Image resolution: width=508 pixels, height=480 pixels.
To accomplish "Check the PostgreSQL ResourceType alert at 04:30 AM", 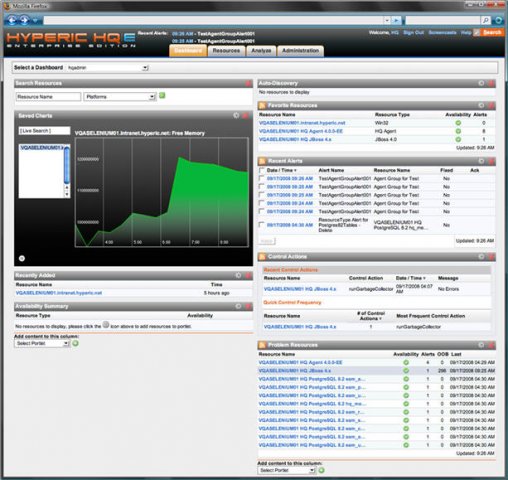I will (x=262, y=225).
